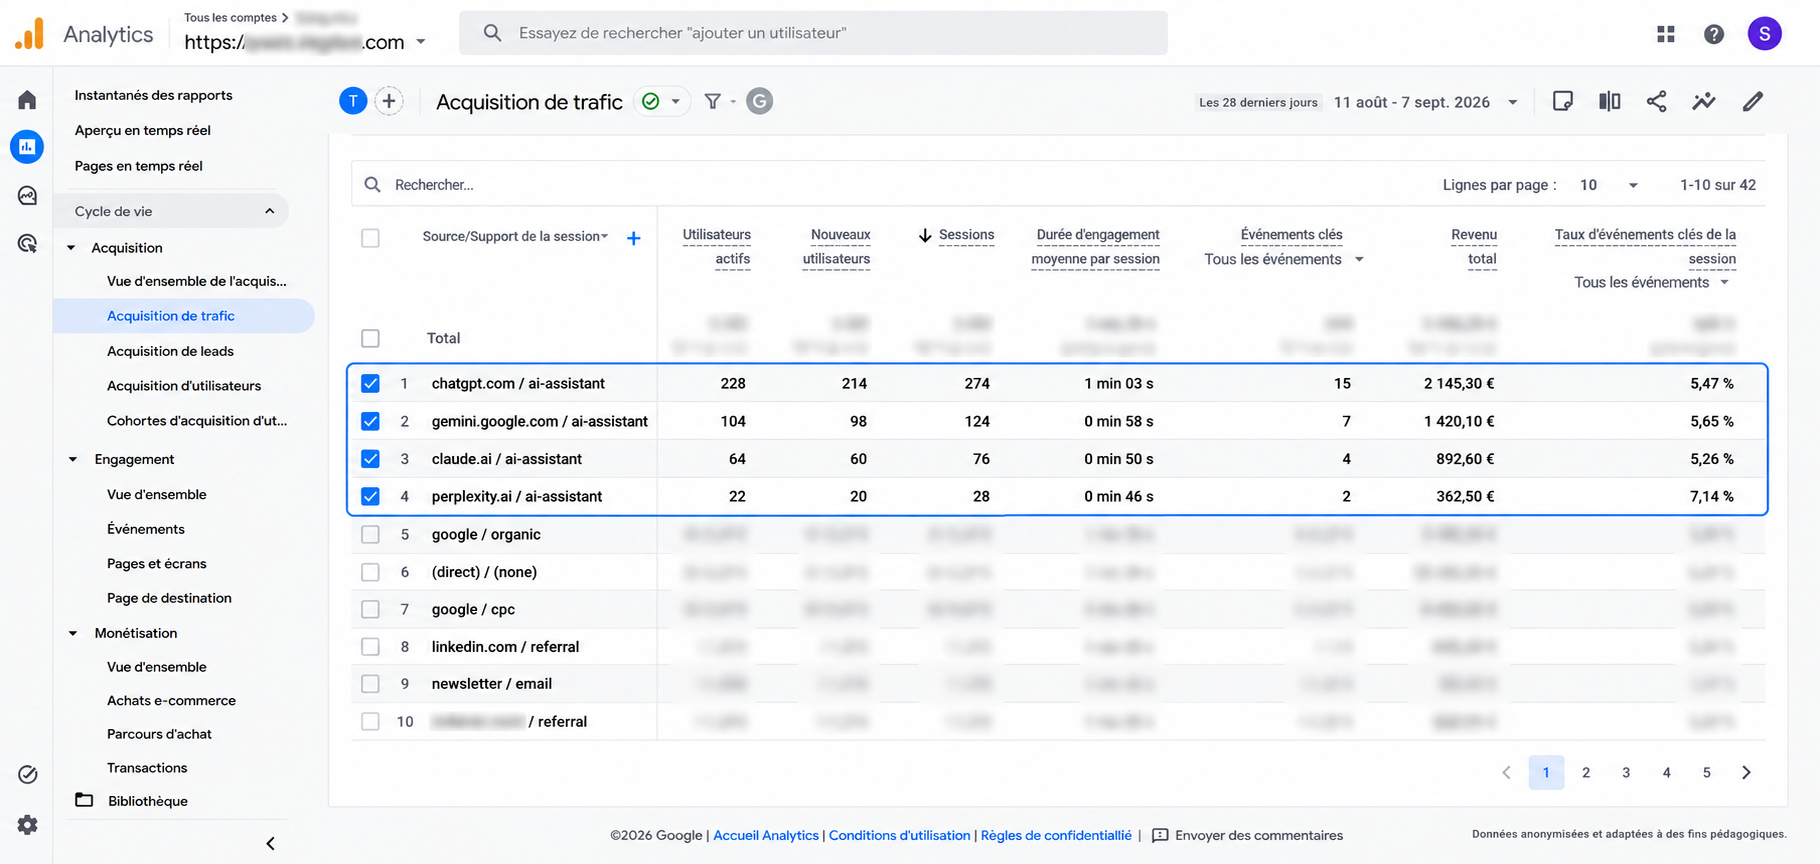Uncheck the perplexity.ai row checkbox

[370, 496]
